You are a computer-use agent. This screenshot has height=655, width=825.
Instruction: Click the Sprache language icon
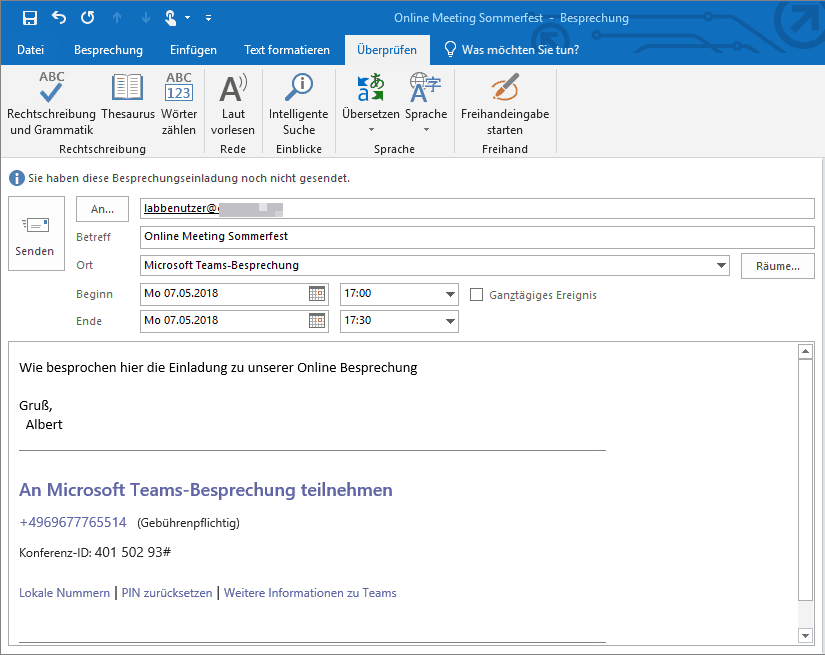(426, 88)
